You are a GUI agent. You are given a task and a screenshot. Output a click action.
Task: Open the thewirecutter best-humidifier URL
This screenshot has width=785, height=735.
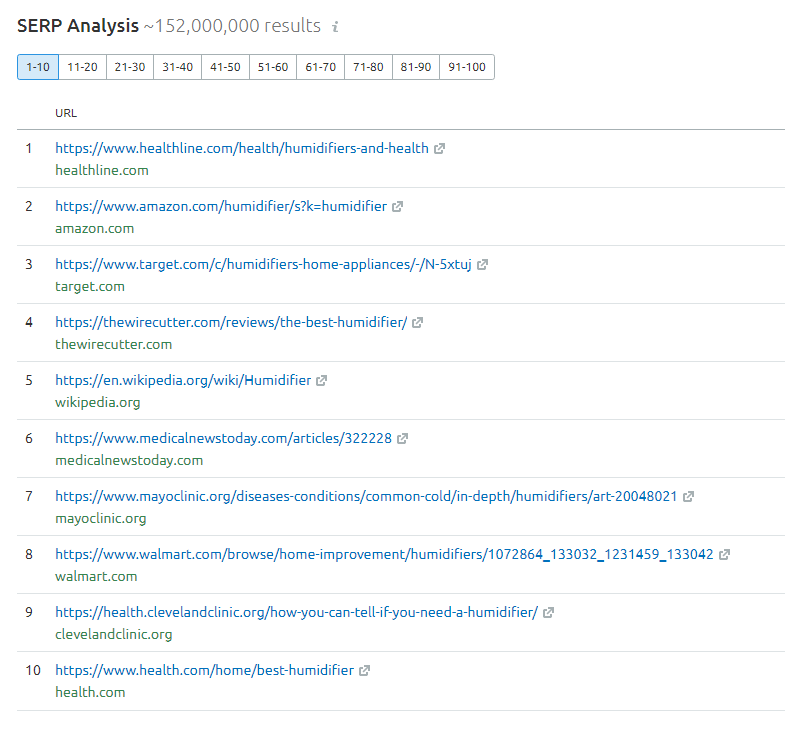click(231, 323)
